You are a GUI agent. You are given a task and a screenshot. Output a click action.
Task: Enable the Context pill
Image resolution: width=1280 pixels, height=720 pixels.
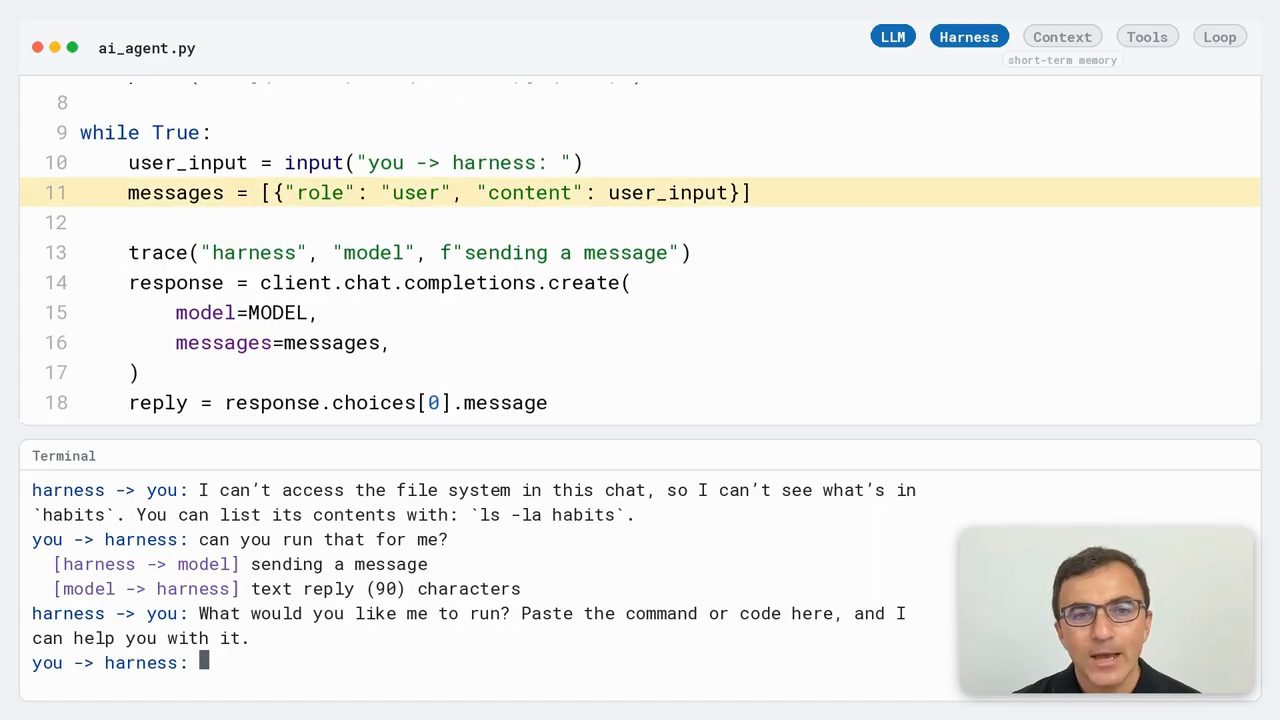pos(1062,37)
